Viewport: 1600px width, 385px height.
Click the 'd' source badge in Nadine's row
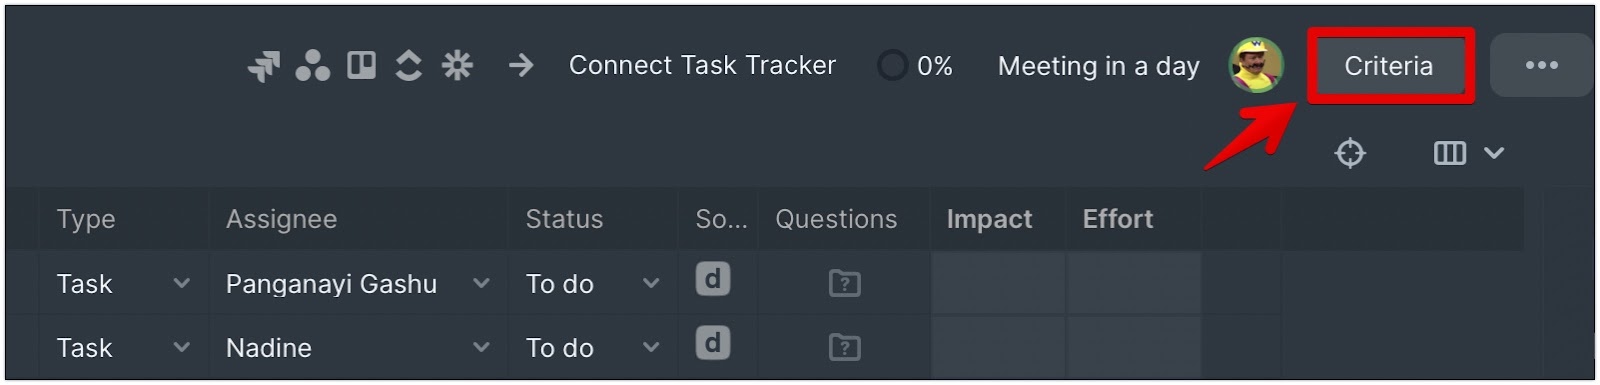713,343
